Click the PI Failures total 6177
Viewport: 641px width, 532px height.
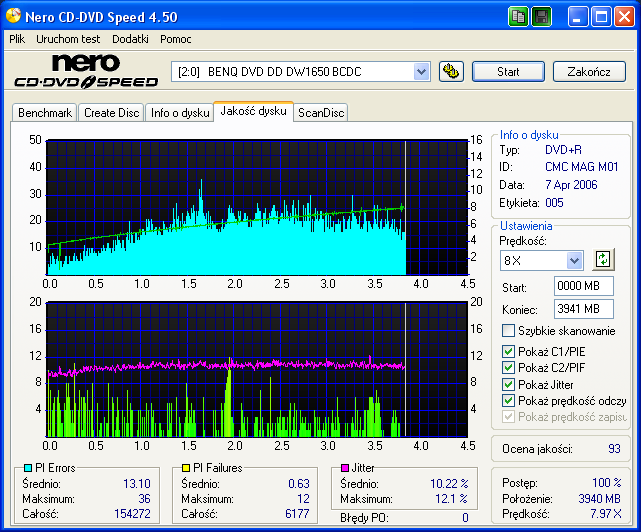(x=297, y=514)
